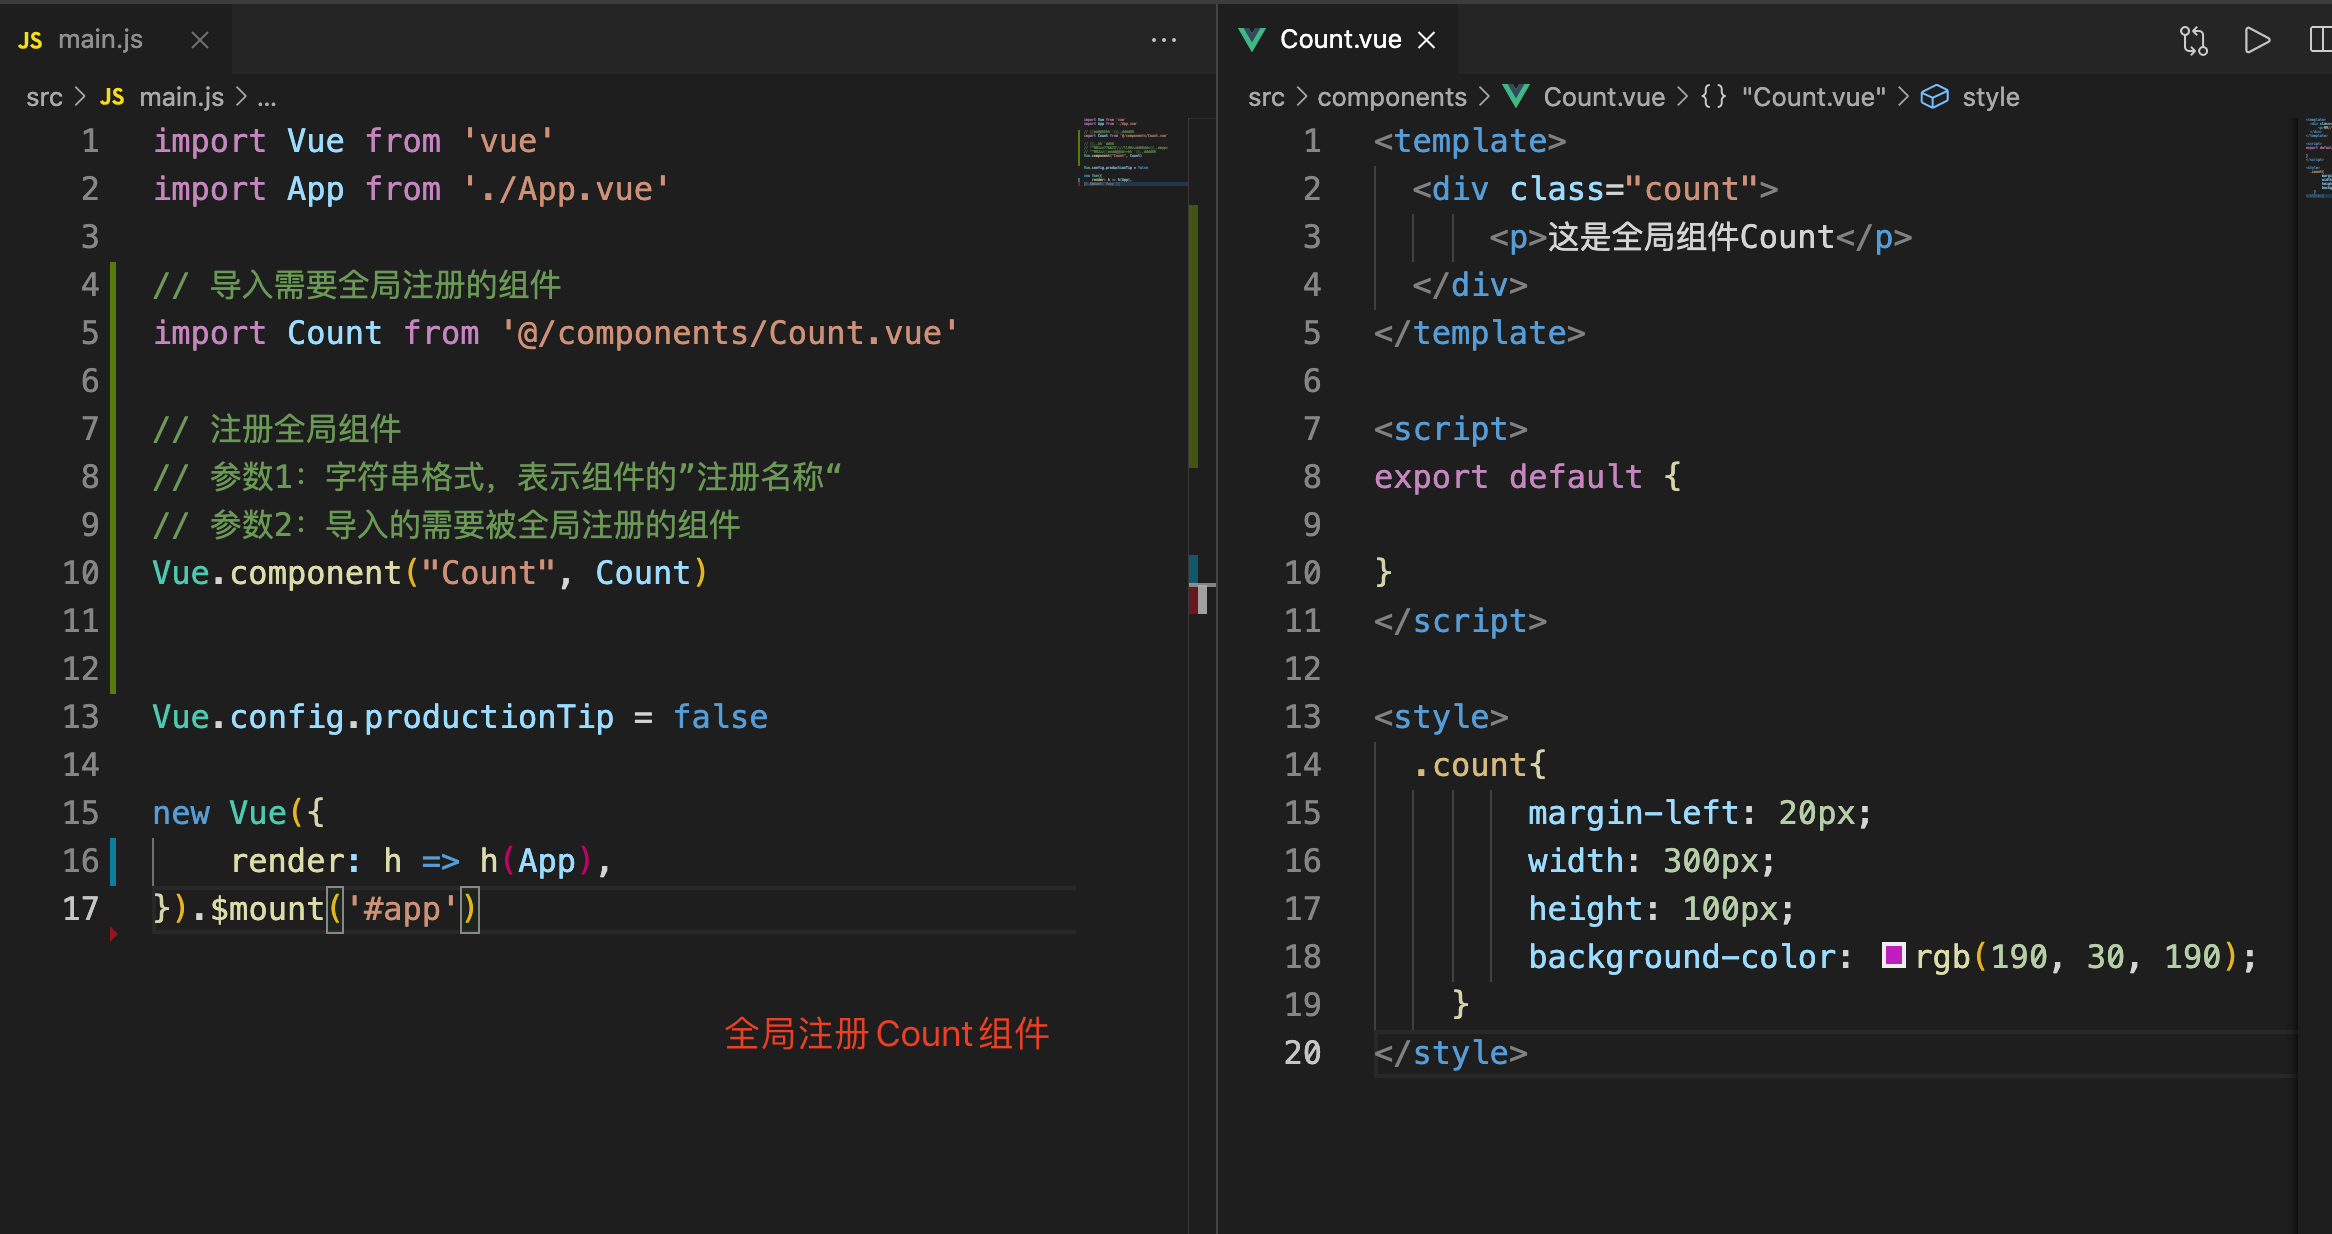Open color picker swatch for rgb(190, 30, 190)
Screen dimensions: 2332x1234
[1893, 955]
